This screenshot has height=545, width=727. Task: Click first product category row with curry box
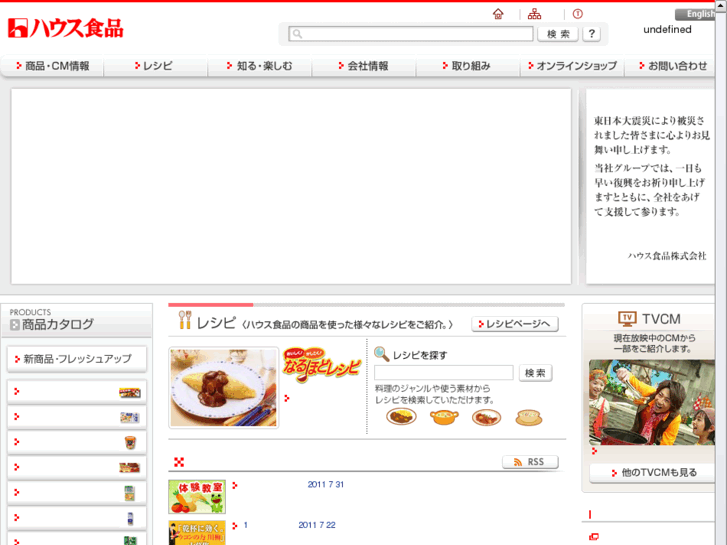tap(77, 391)
